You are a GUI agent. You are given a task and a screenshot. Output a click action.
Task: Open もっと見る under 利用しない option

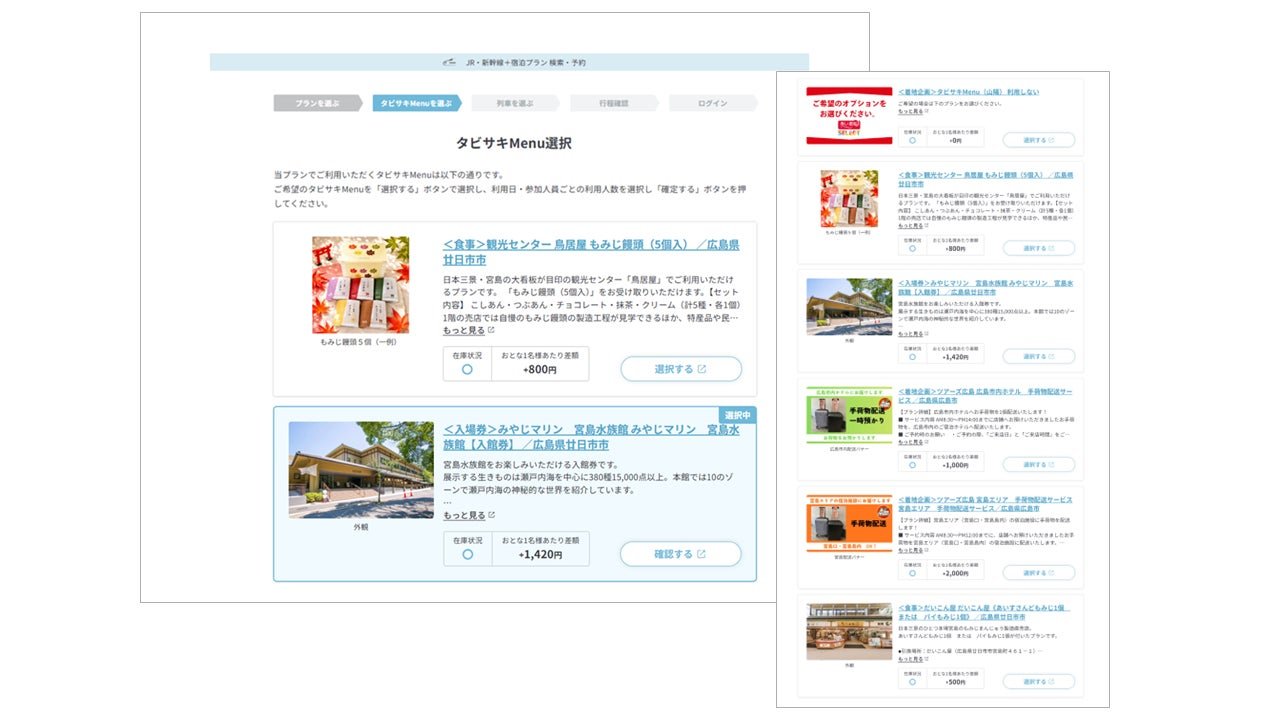pos(913,112)
